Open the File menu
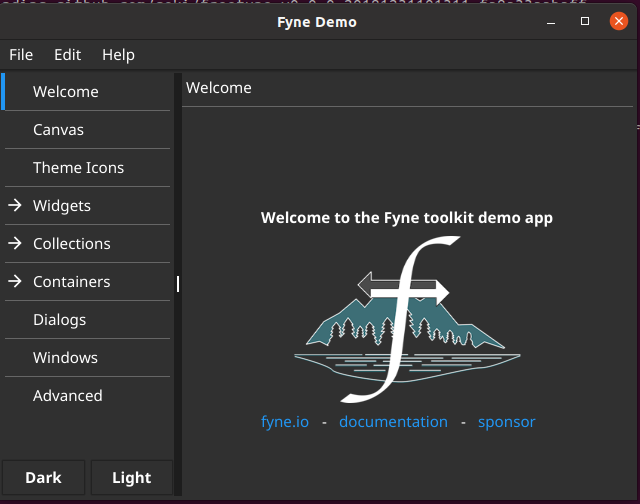640x504 pixels. point(21,55)
